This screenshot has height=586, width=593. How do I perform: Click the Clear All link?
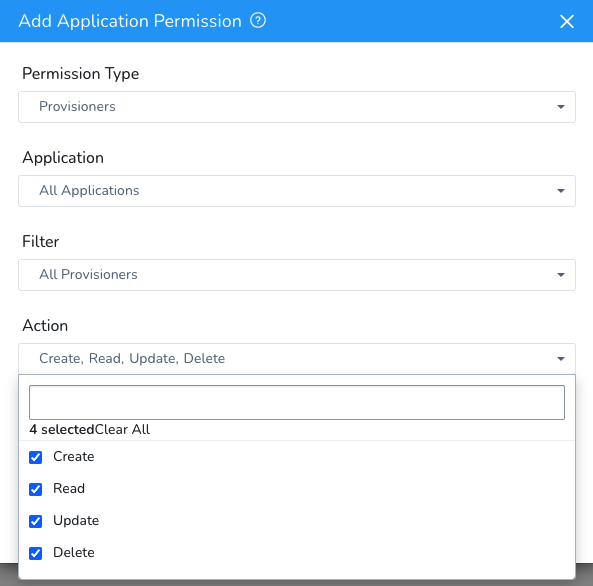[x=122, y=429]
